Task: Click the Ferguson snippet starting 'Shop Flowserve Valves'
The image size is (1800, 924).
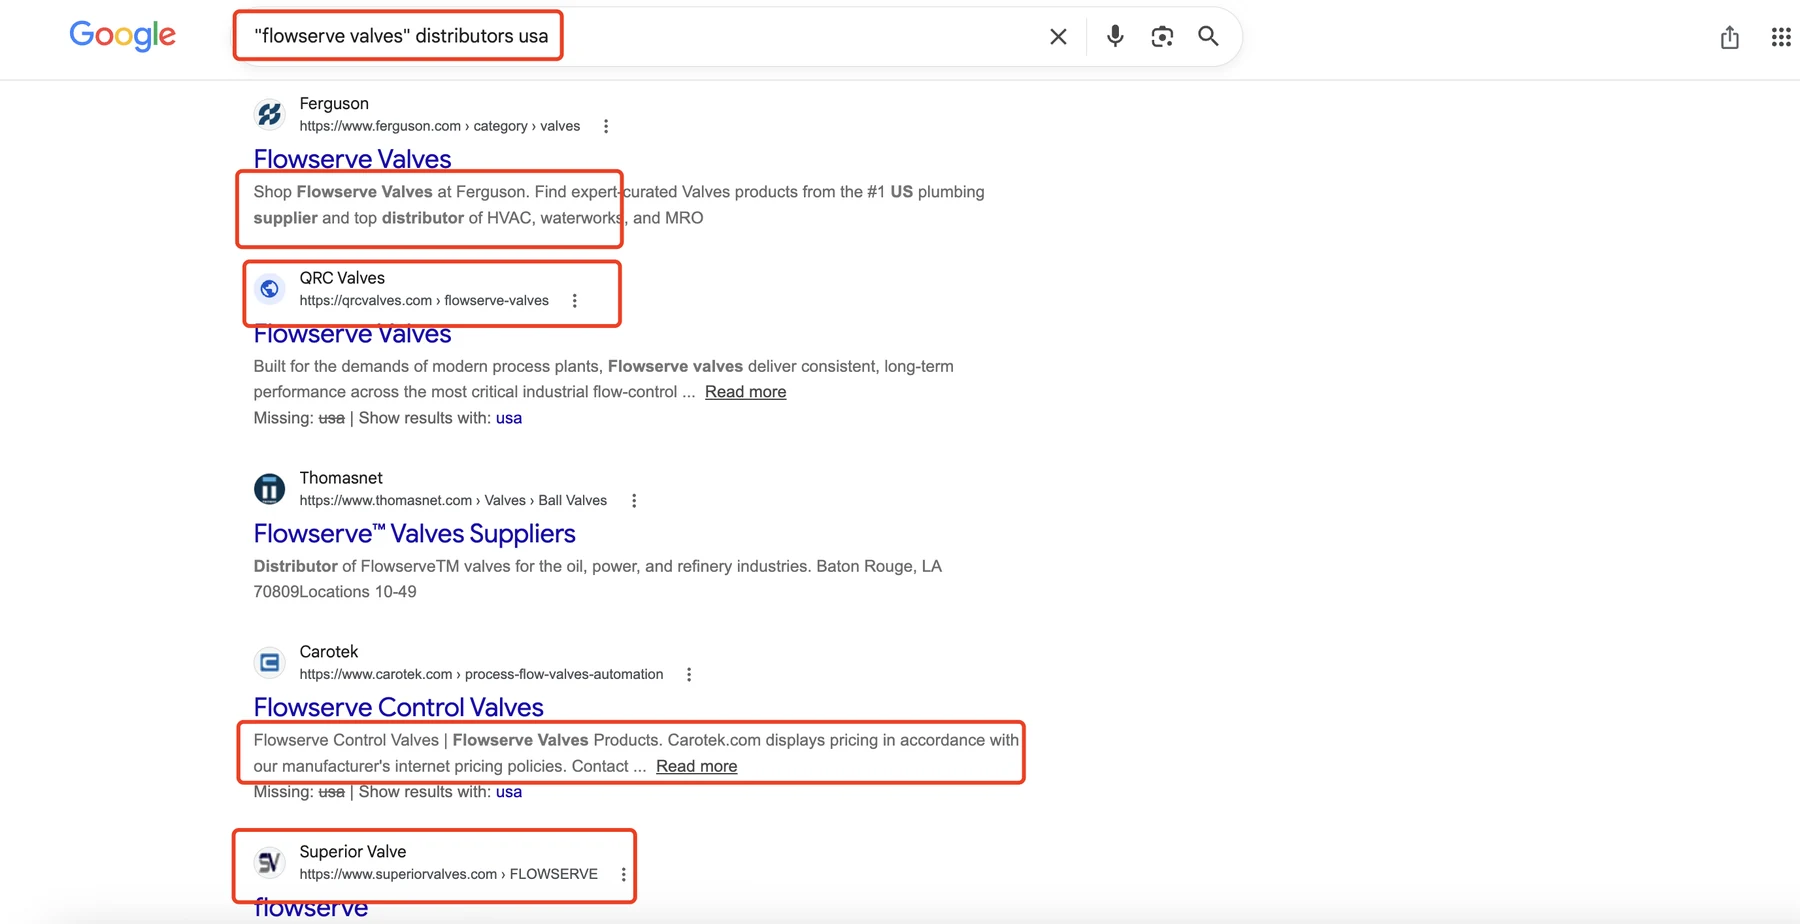Action: click(619, 205)
